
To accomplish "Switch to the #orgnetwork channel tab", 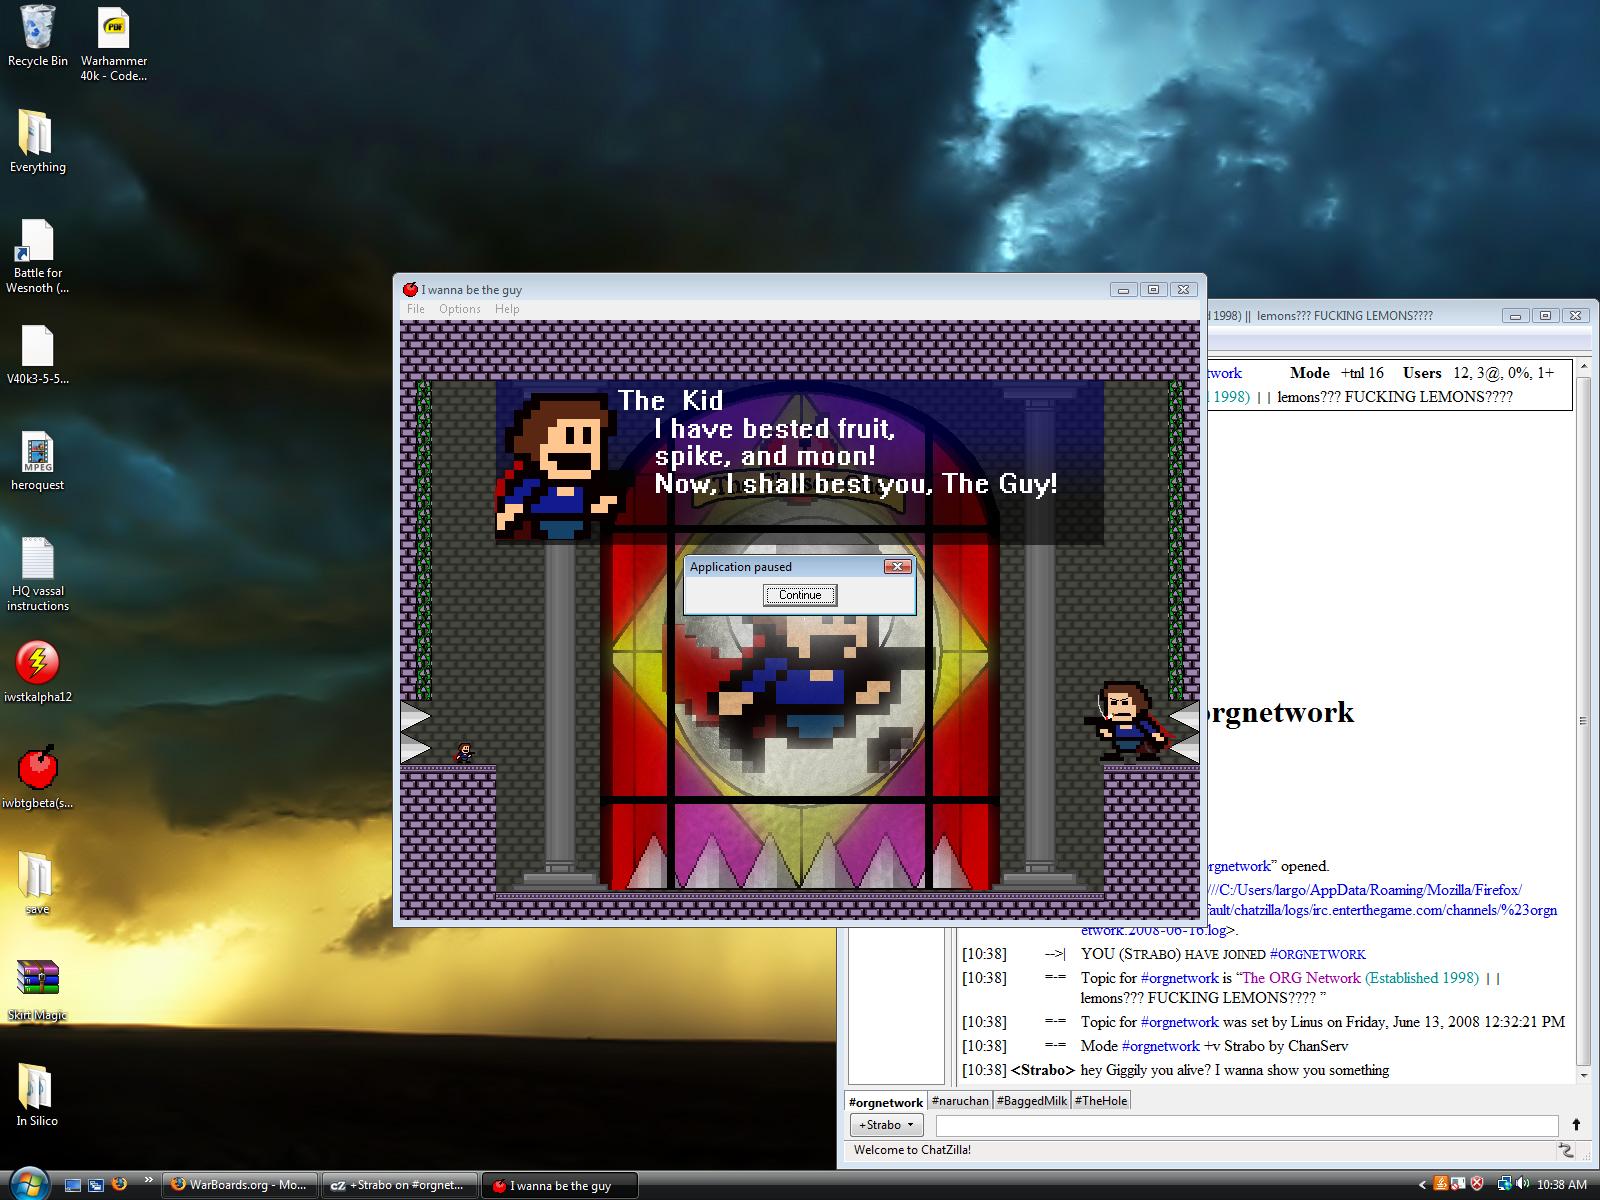I will click(x=886, y=1101).
